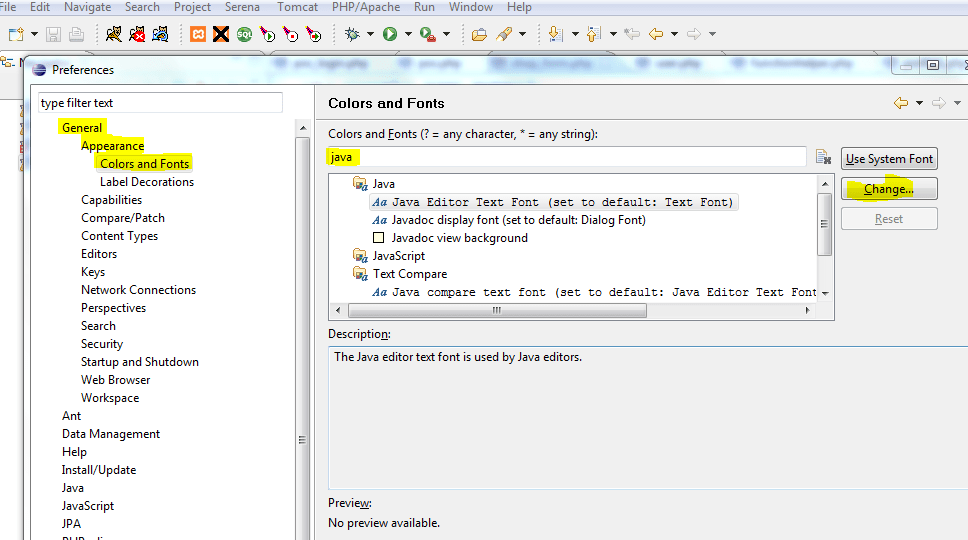Click the feather icon with restart arrow

(x=314, y=34)
